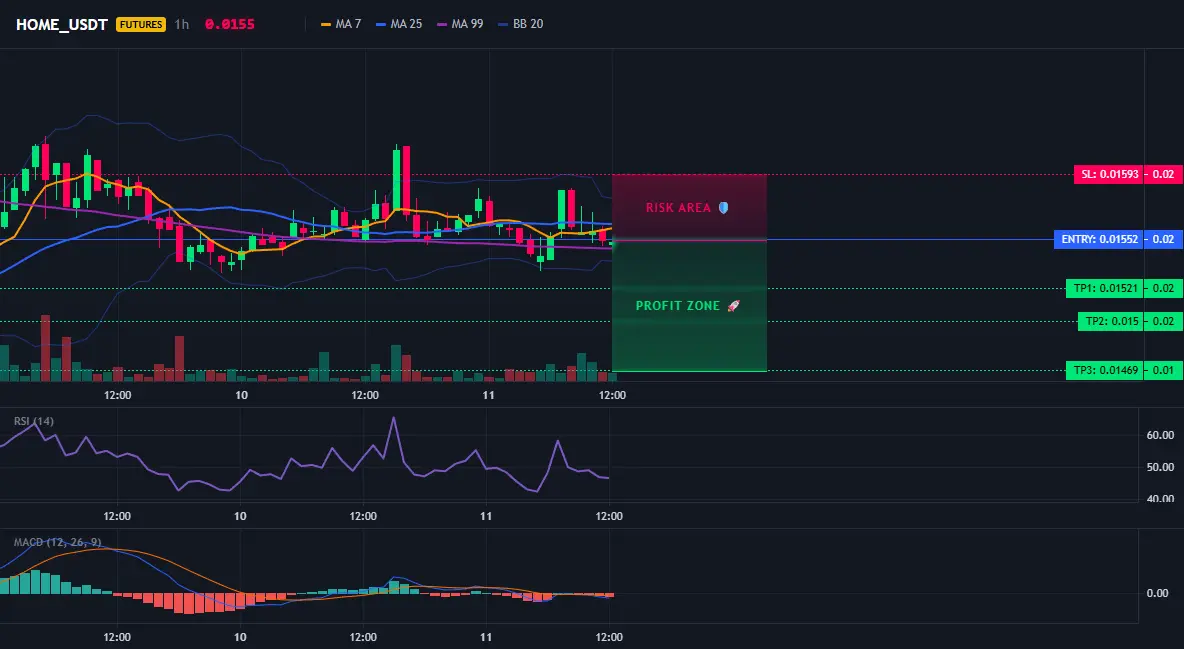Click the yellow FUTURES badge
This screenshot has width=1184, height=649.
140,24
